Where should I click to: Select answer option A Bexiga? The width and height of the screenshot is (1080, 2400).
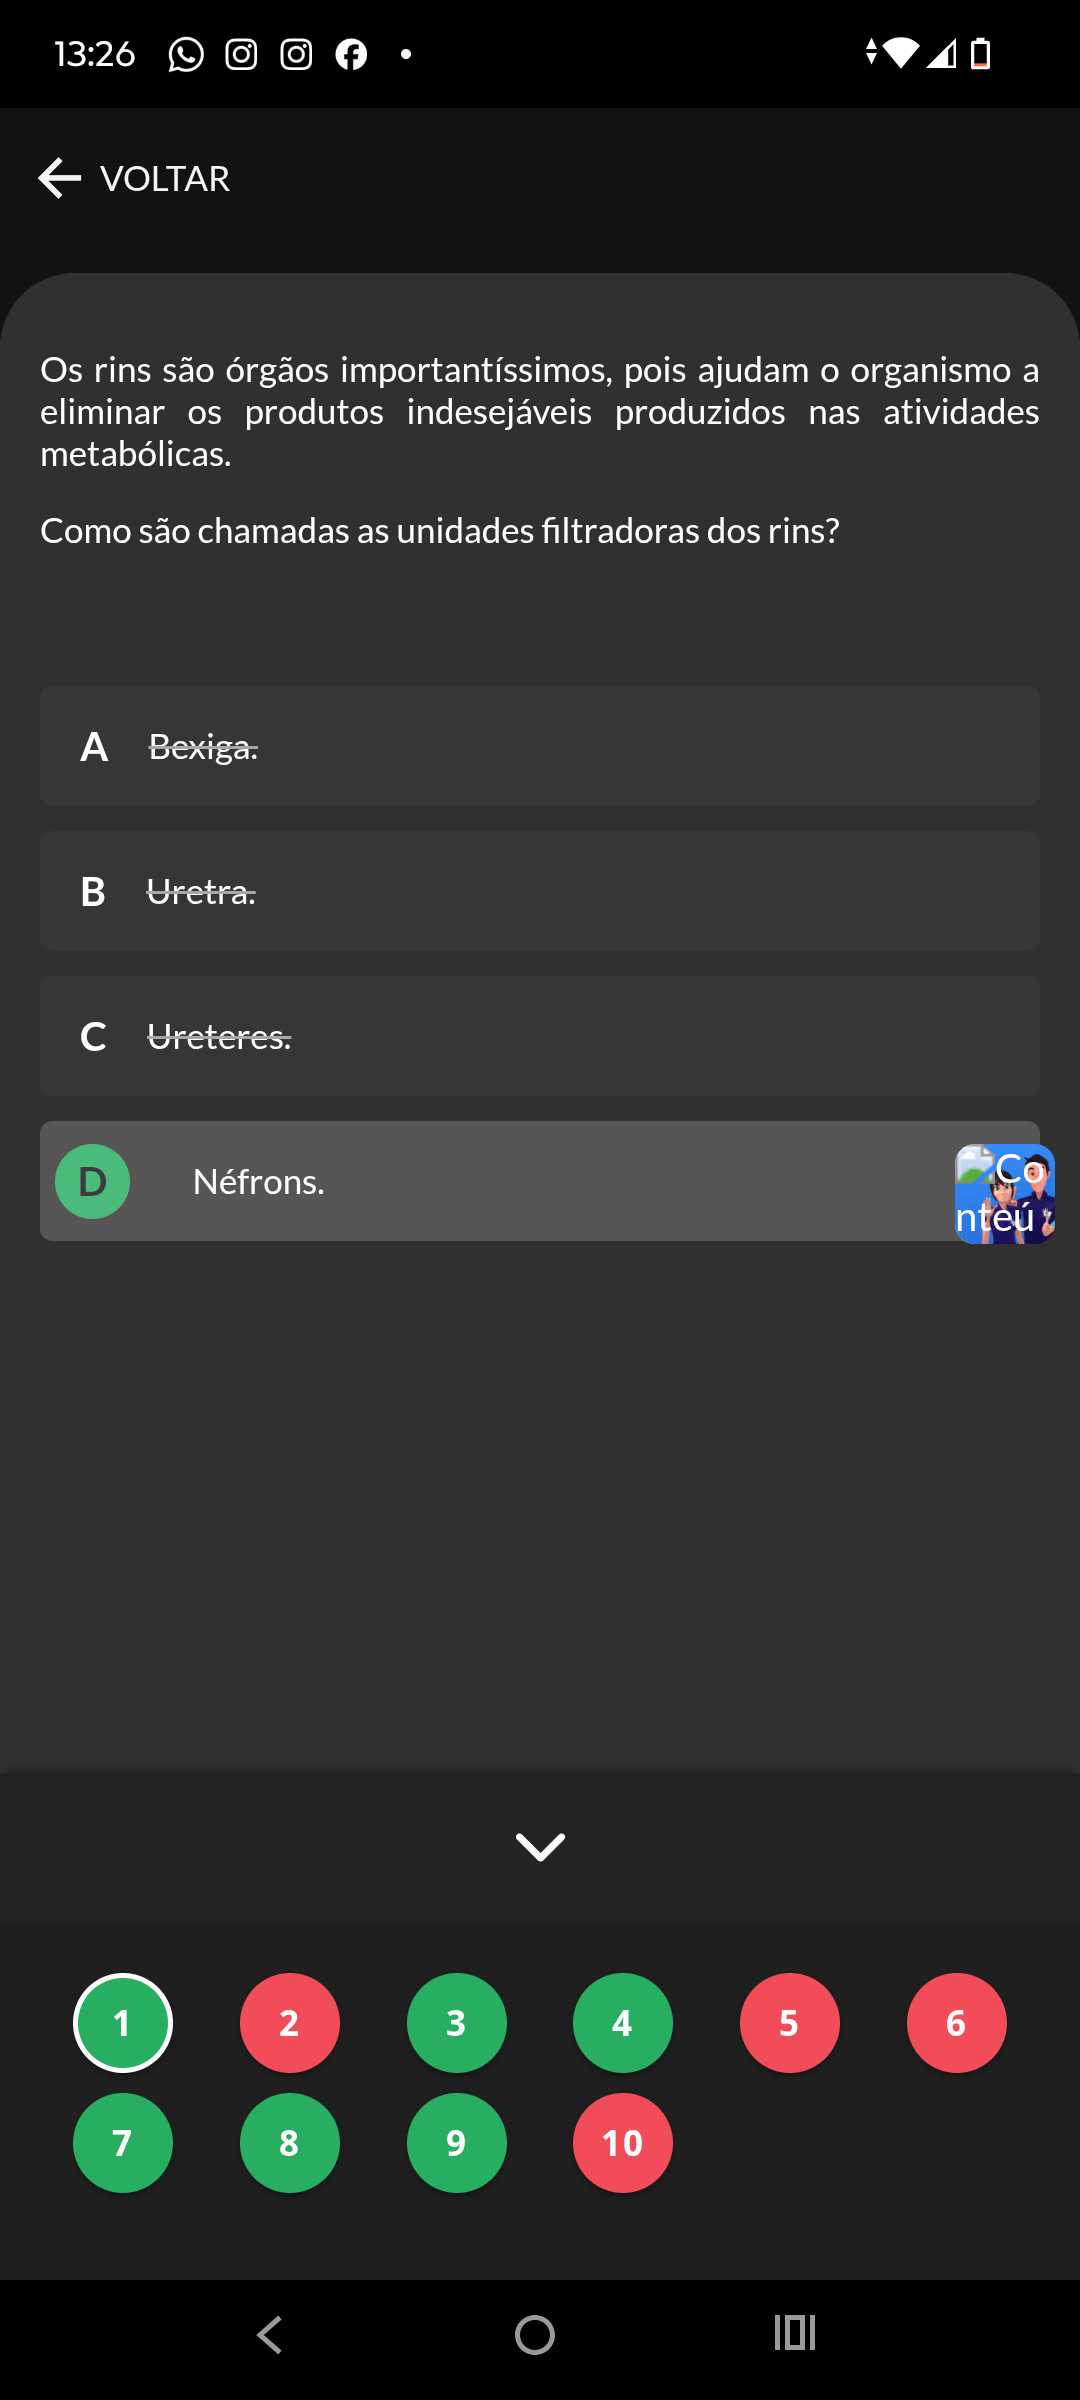pos(540,746)
